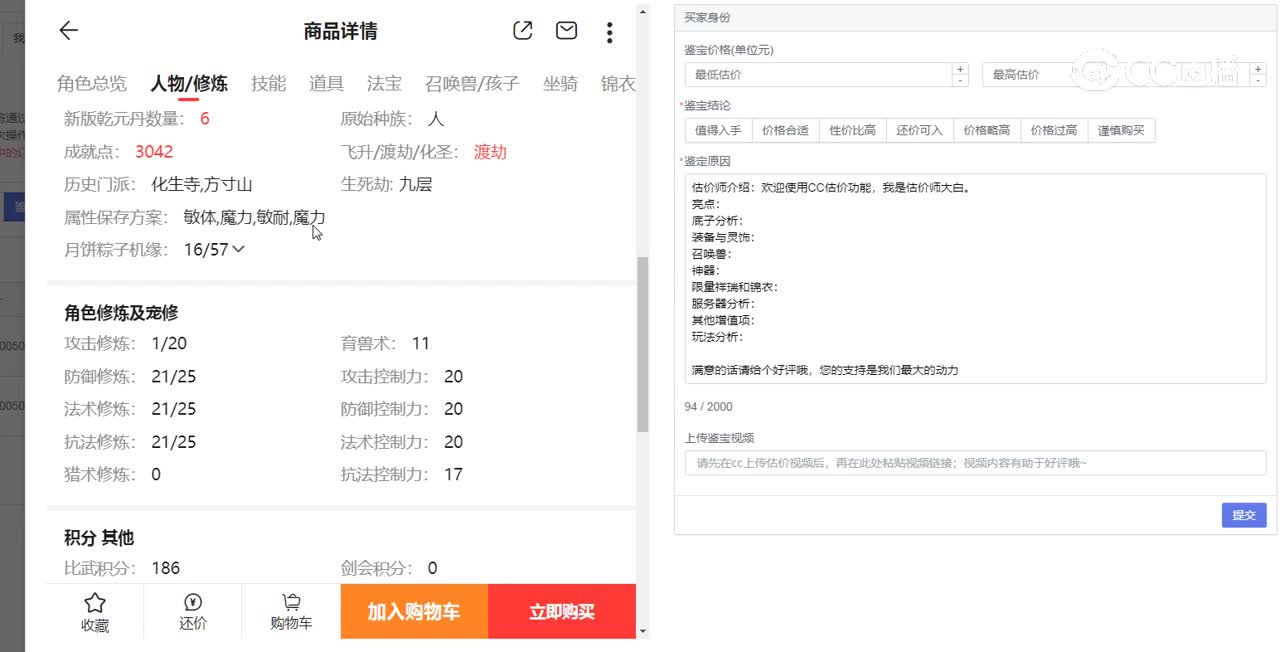Open the three-dot more options menu
This screenshot has height=652, width=1280.
609,32
